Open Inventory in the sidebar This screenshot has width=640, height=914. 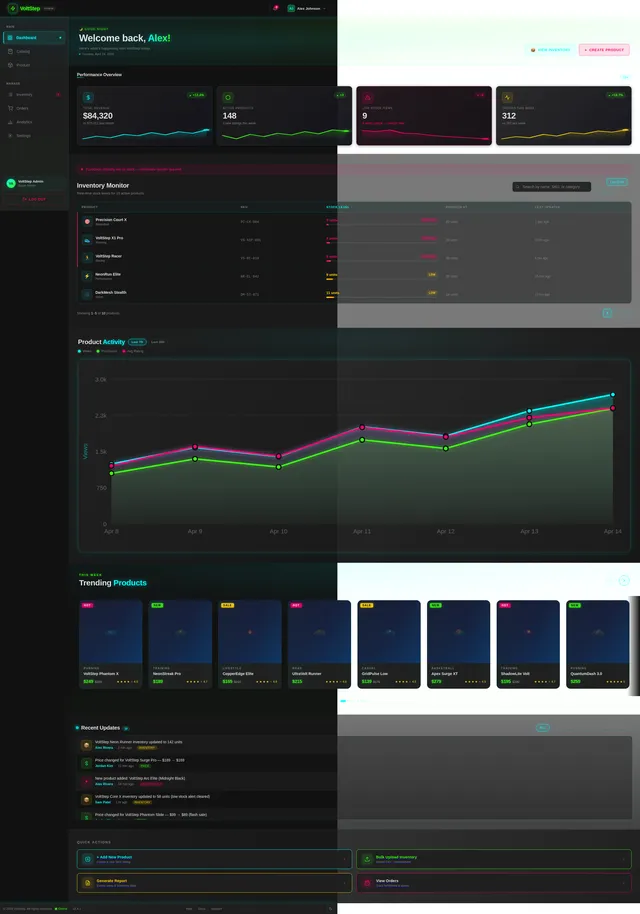pos(34,94)
